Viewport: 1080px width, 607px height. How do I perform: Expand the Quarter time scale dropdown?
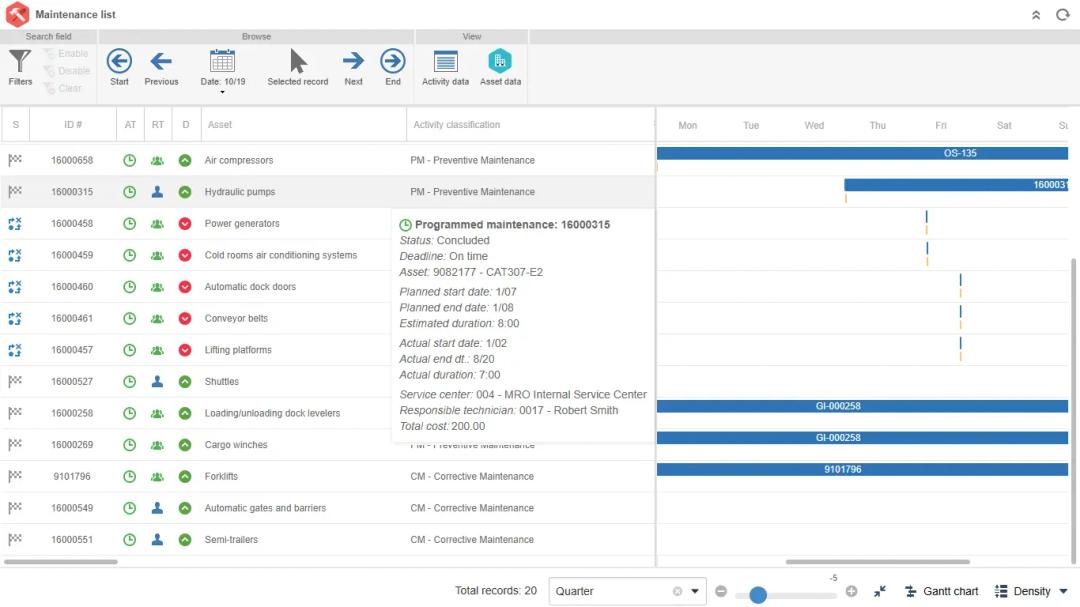pyautogui.click(x=695, y=591)
